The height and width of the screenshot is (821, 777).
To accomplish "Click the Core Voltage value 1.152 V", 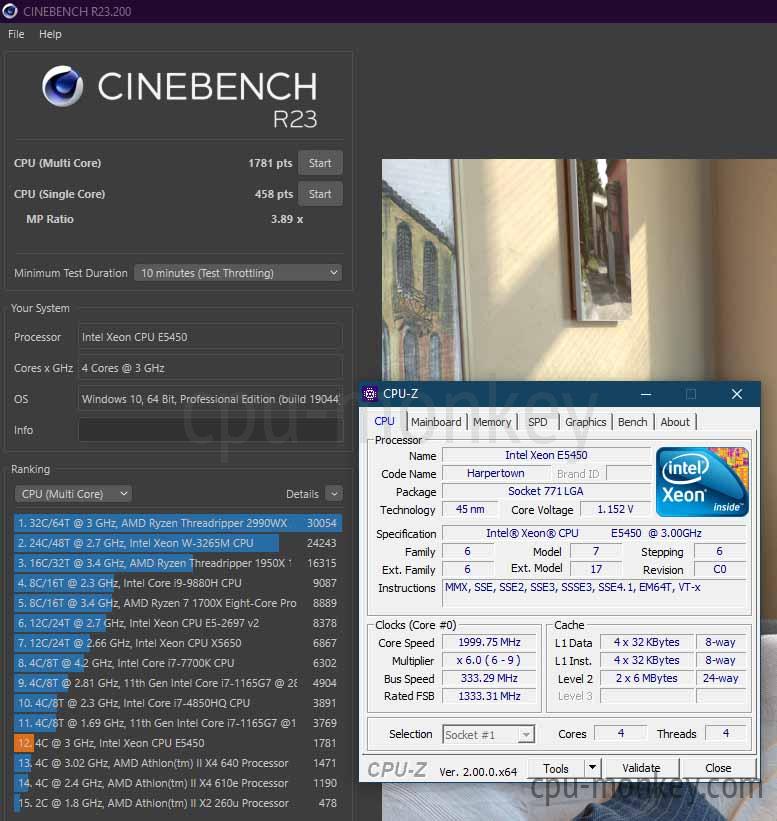I will coord(615,509).
